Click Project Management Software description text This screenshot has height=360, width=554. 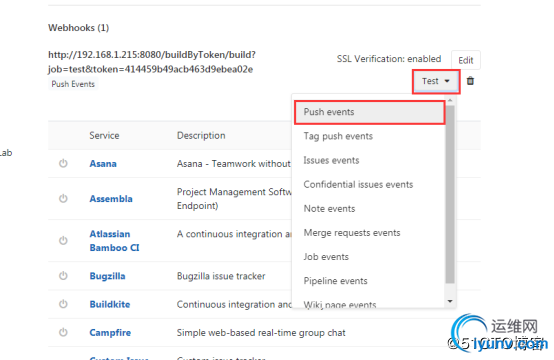(x=234, y=199)
